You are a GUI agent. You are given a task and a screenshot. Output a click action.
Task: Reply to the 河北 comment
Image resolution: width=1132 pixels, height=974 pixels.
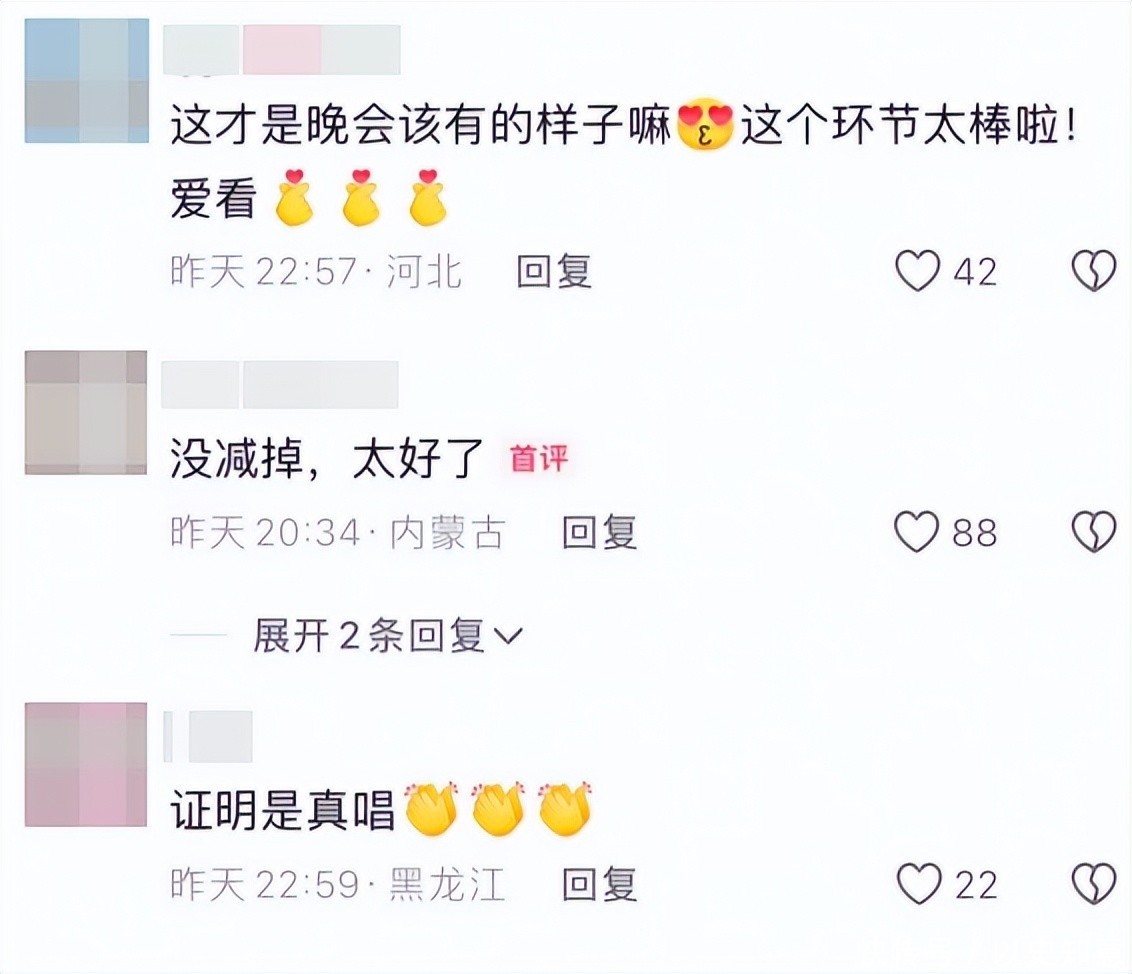(x=554, y=272)
